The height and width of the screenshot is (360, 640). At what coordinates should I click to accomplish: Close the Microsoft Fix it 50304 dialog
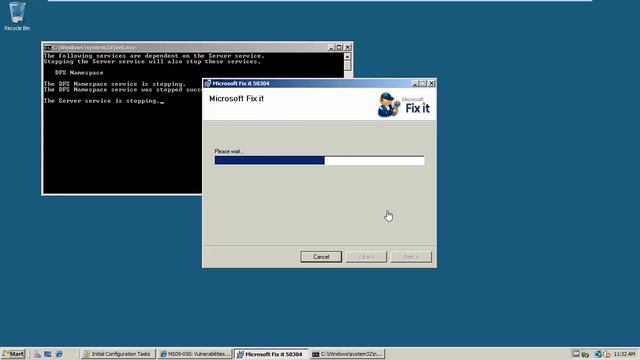click(431, 83)
